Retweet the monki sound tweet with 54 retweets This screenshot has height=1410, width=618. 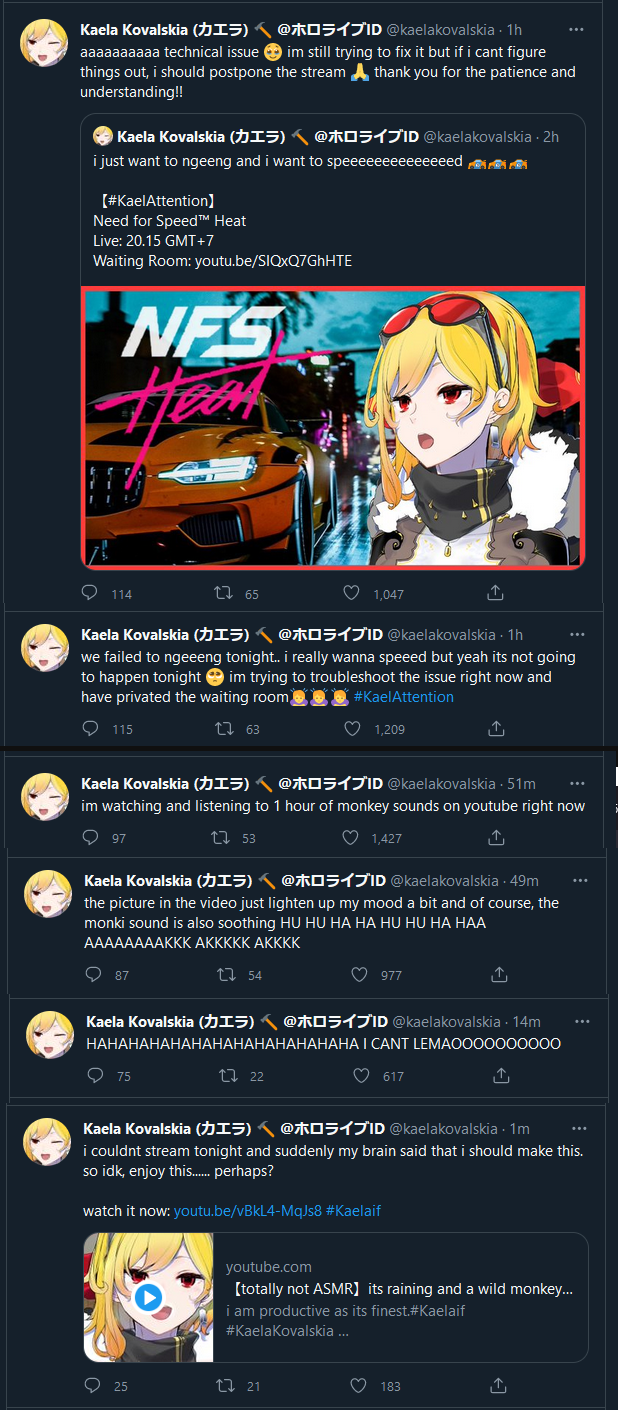pos(228,974)
